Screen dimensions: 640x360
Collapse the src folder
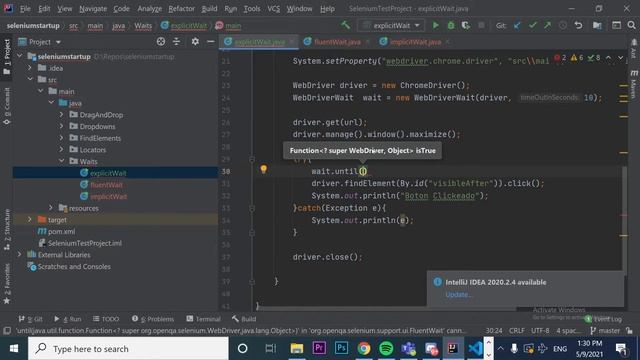tap(30, 80)
